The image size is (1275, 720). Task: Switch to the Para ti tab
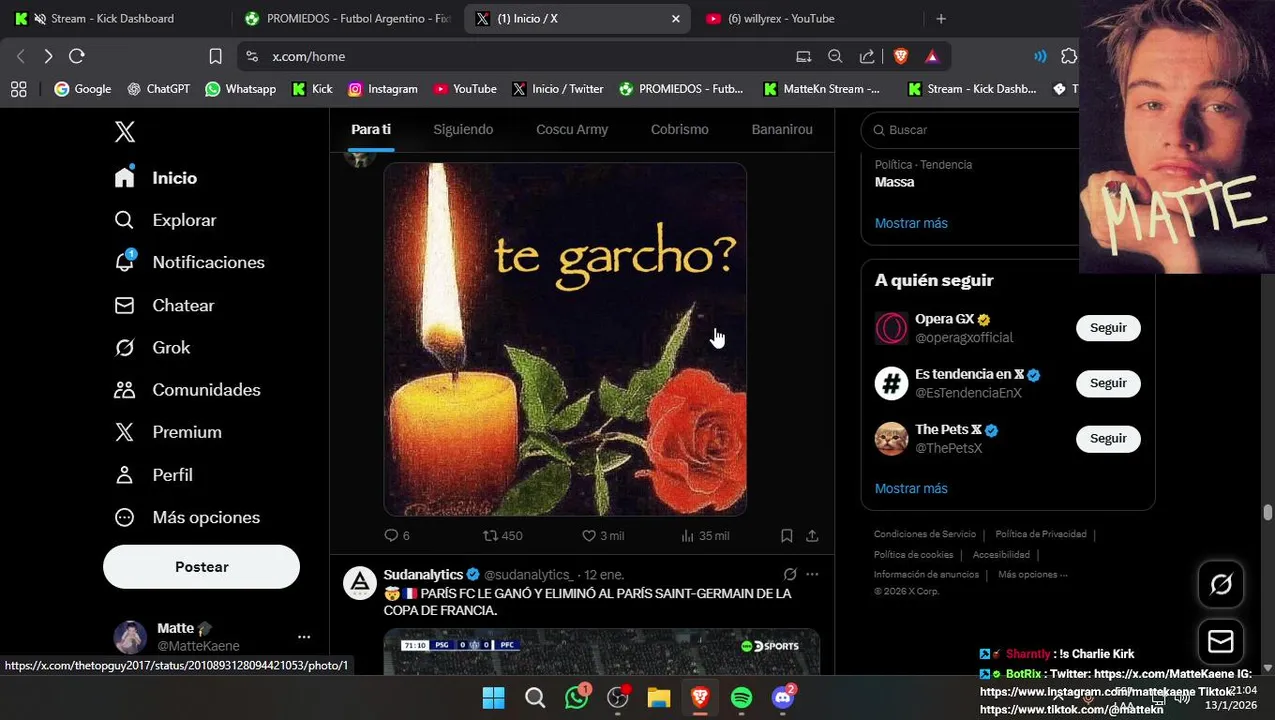(371, 130)
